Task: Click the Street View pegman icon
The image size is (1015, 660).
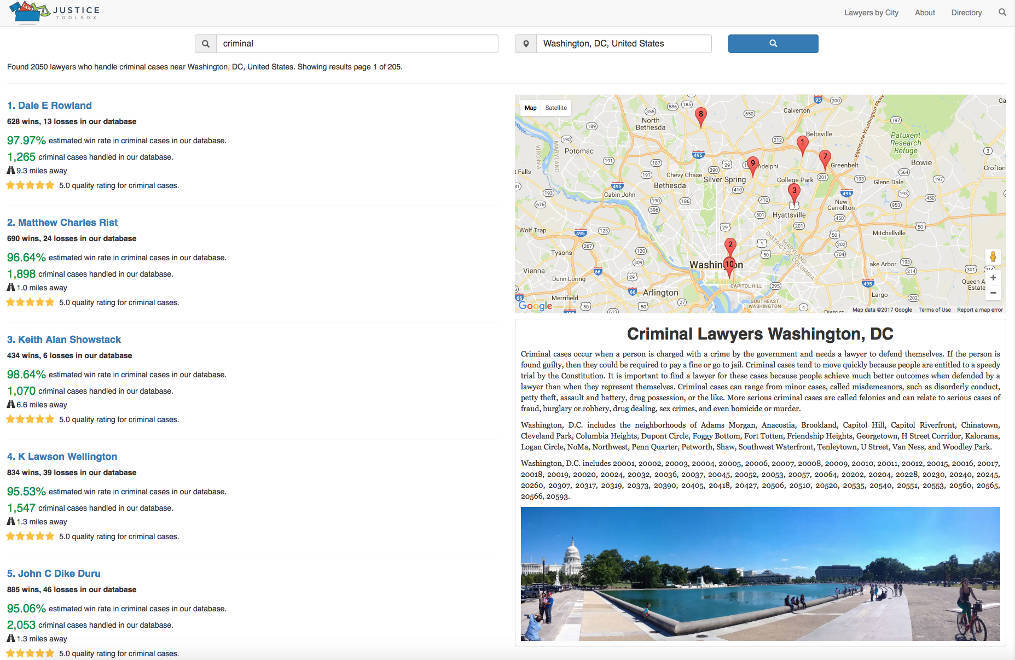Action: [x=993, y=256]
